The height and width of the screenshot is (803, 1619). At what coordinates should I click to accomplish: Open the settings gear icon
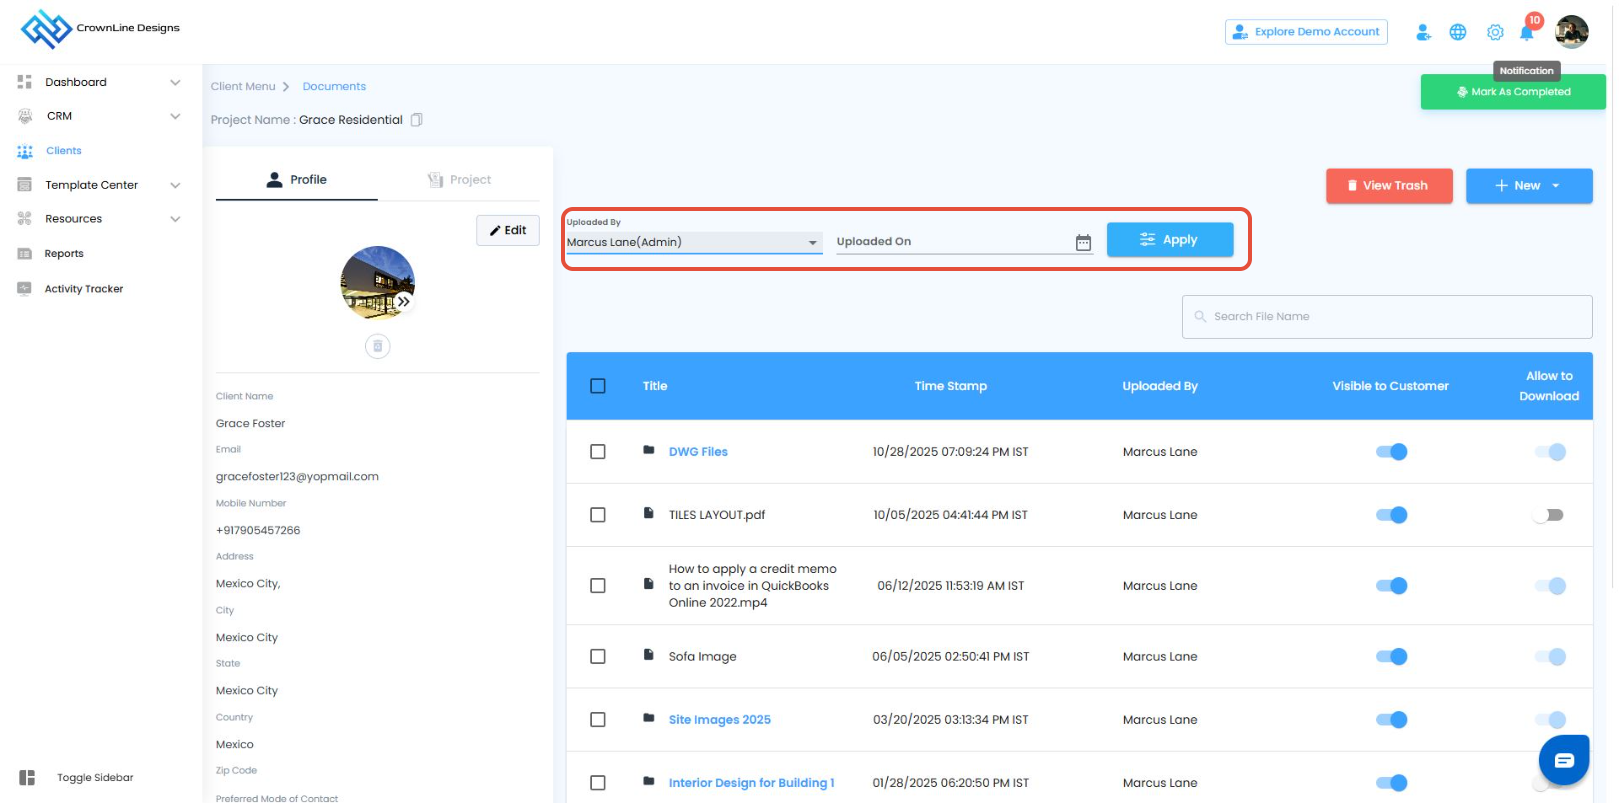point(1494,33)
